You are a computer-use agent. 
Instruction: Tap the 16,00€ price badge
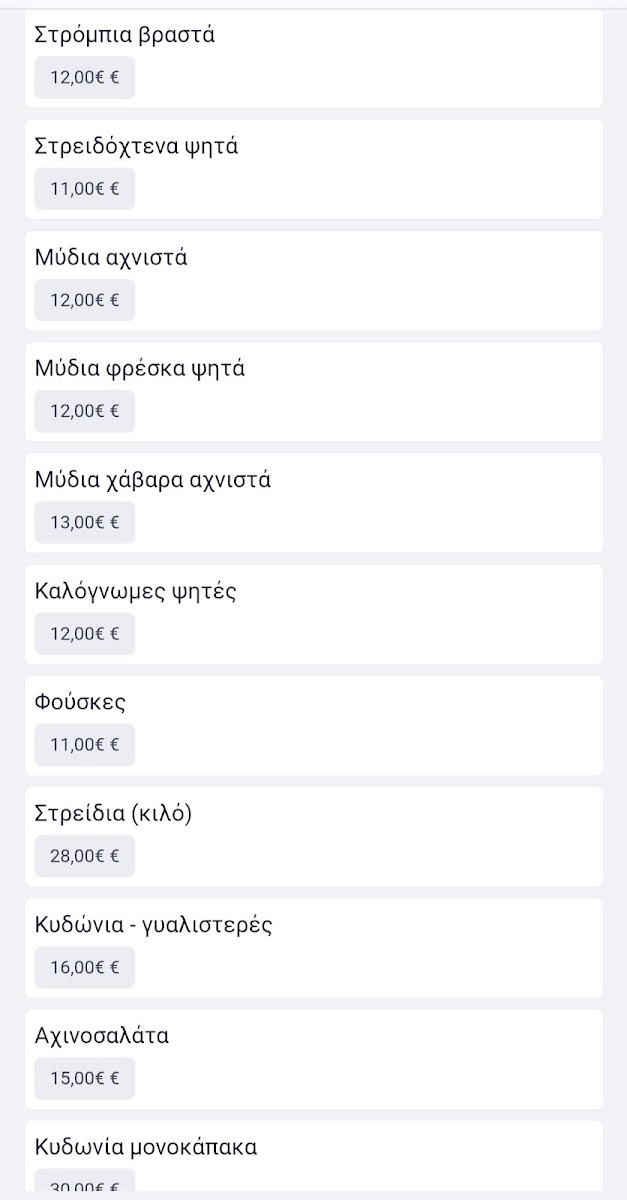click(x=85, y=967)
